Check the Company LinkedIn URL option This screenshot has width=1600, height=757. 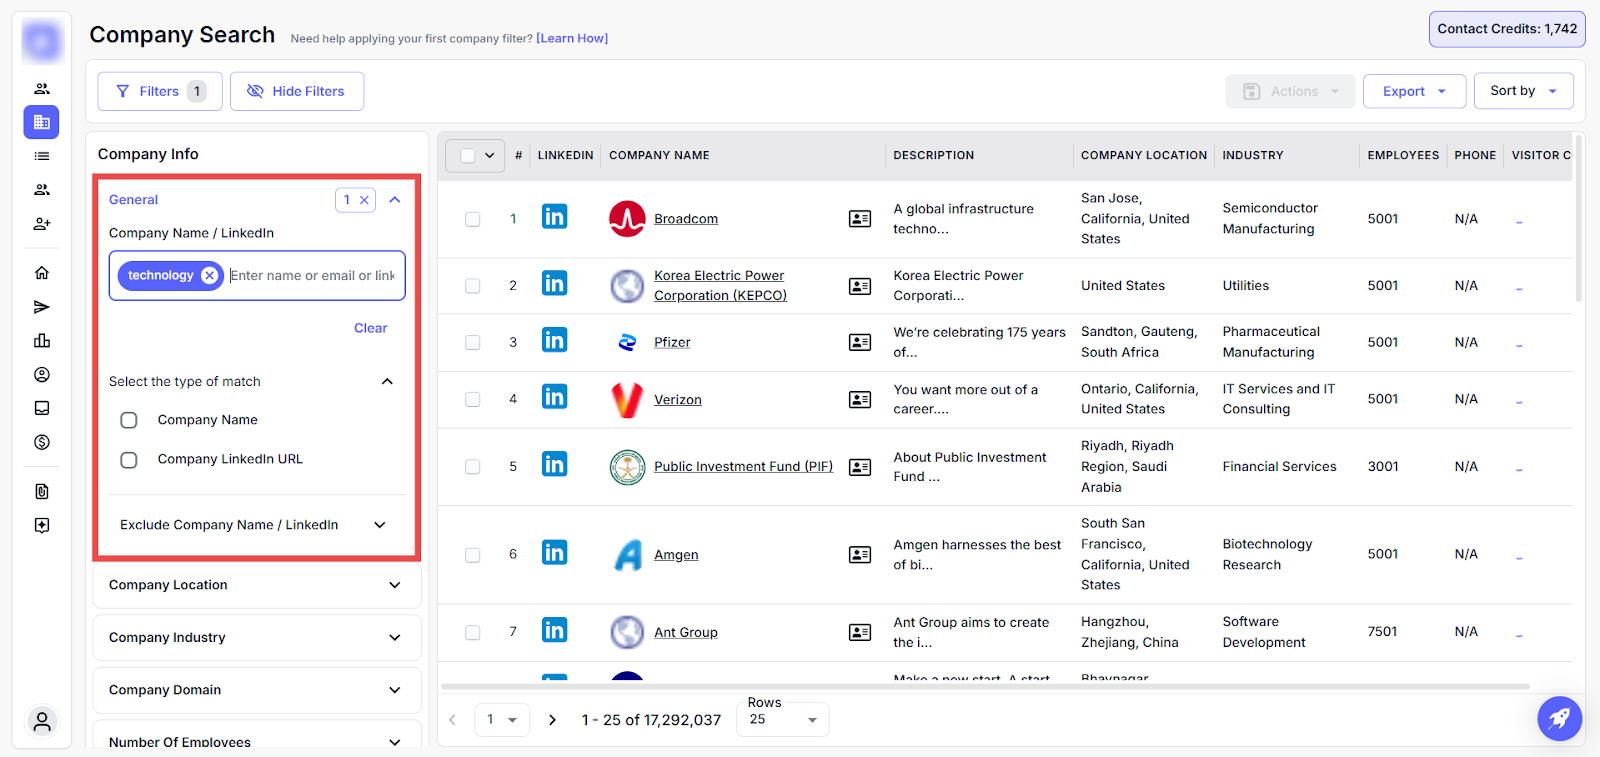(x=129, y=460)
